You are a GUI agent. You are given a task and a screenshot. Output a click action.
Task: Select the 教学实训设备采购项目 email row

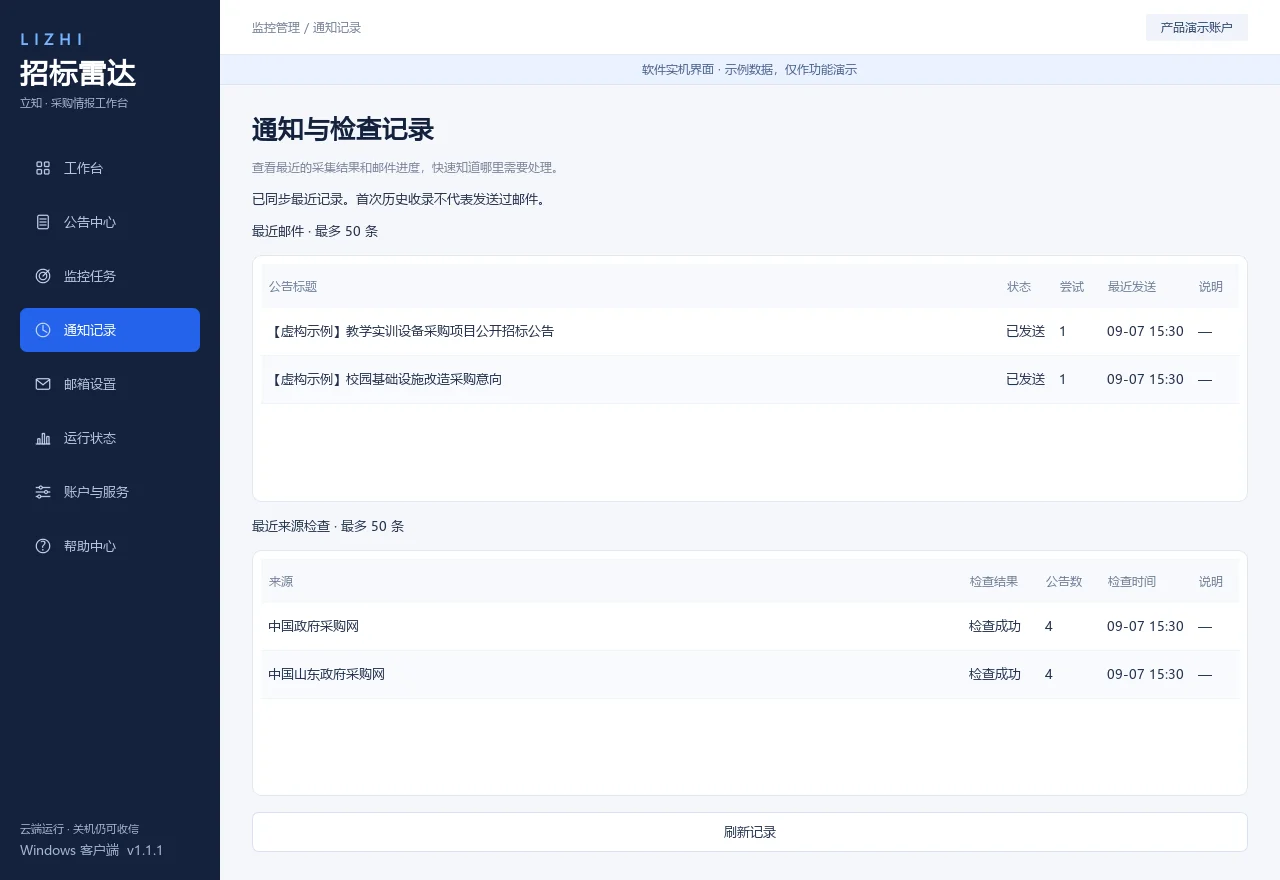(750, 331)
